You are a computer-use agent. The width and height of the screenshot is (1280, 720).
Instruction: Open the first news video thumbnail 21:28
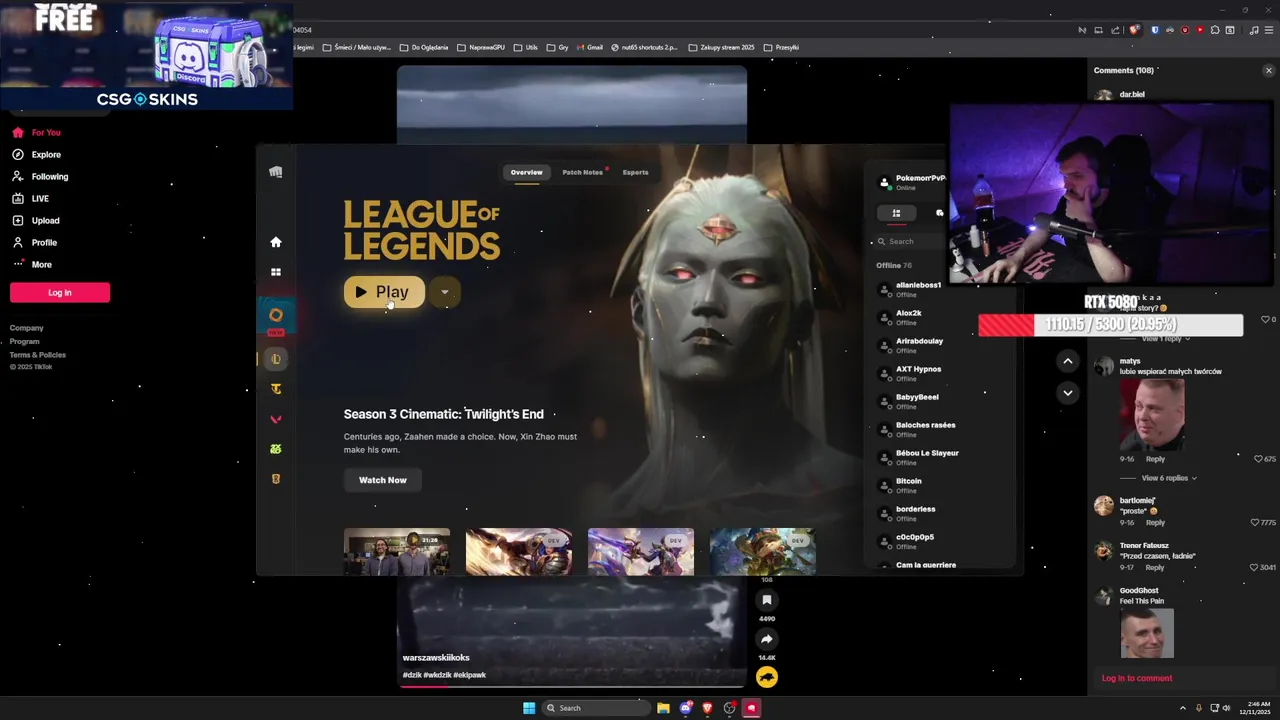(397, 551)
